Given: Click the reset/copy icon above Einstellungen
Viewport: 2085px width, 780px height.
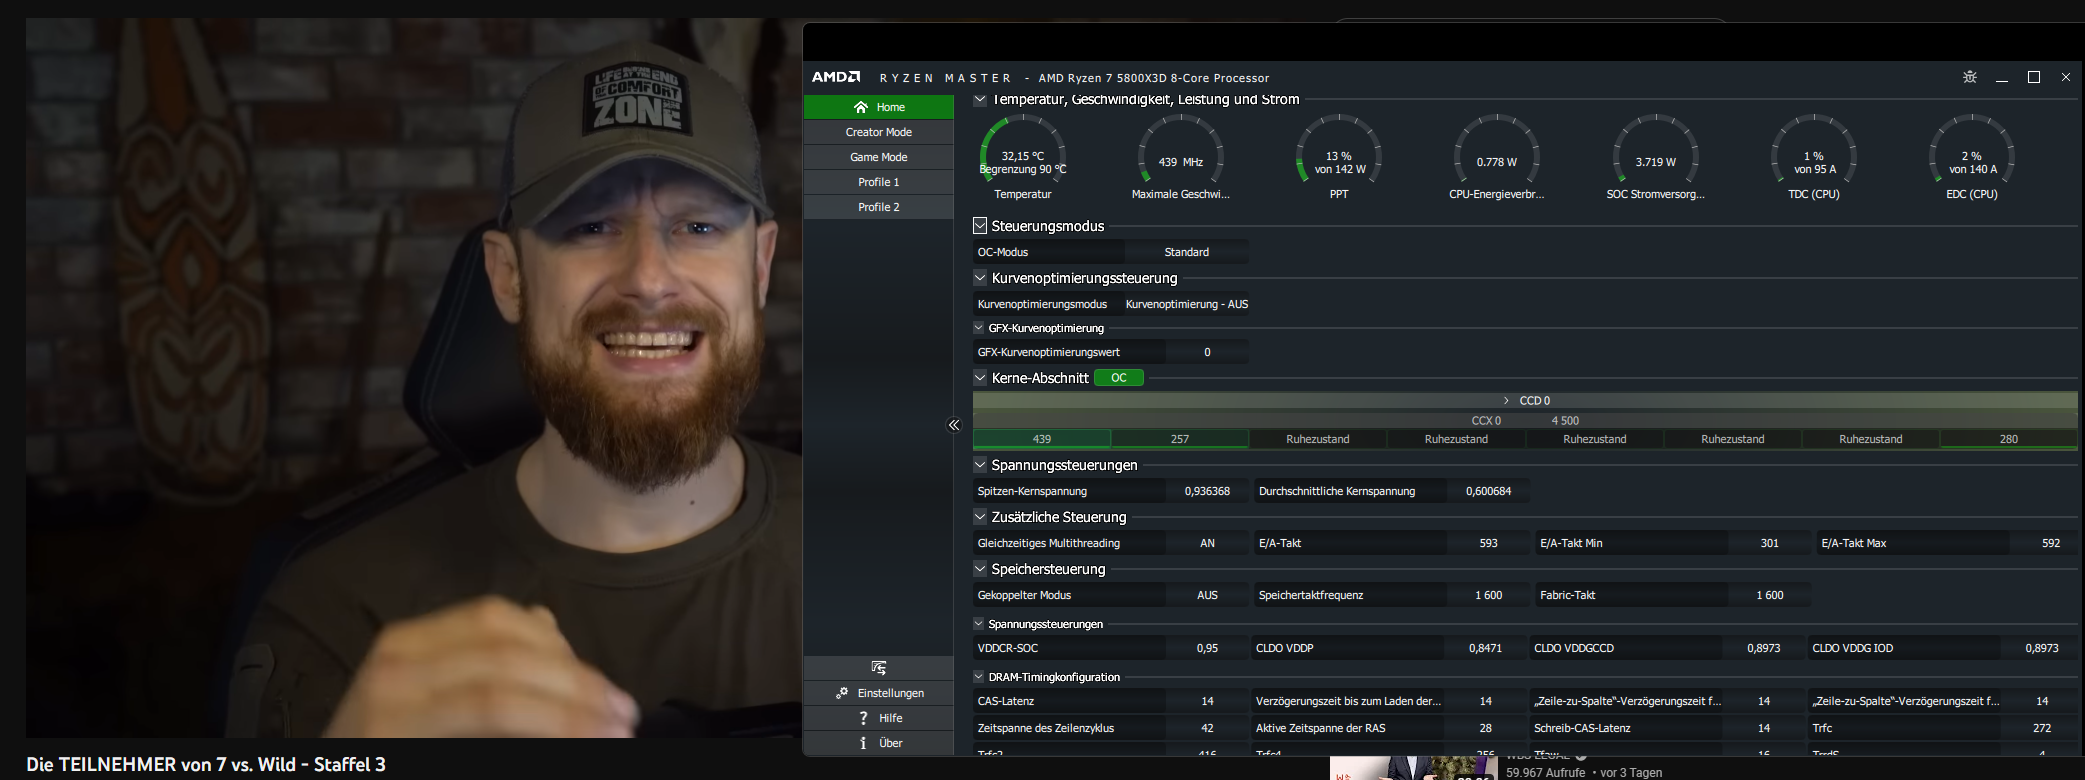Looking at the screenshot, I should click(879, 668).
